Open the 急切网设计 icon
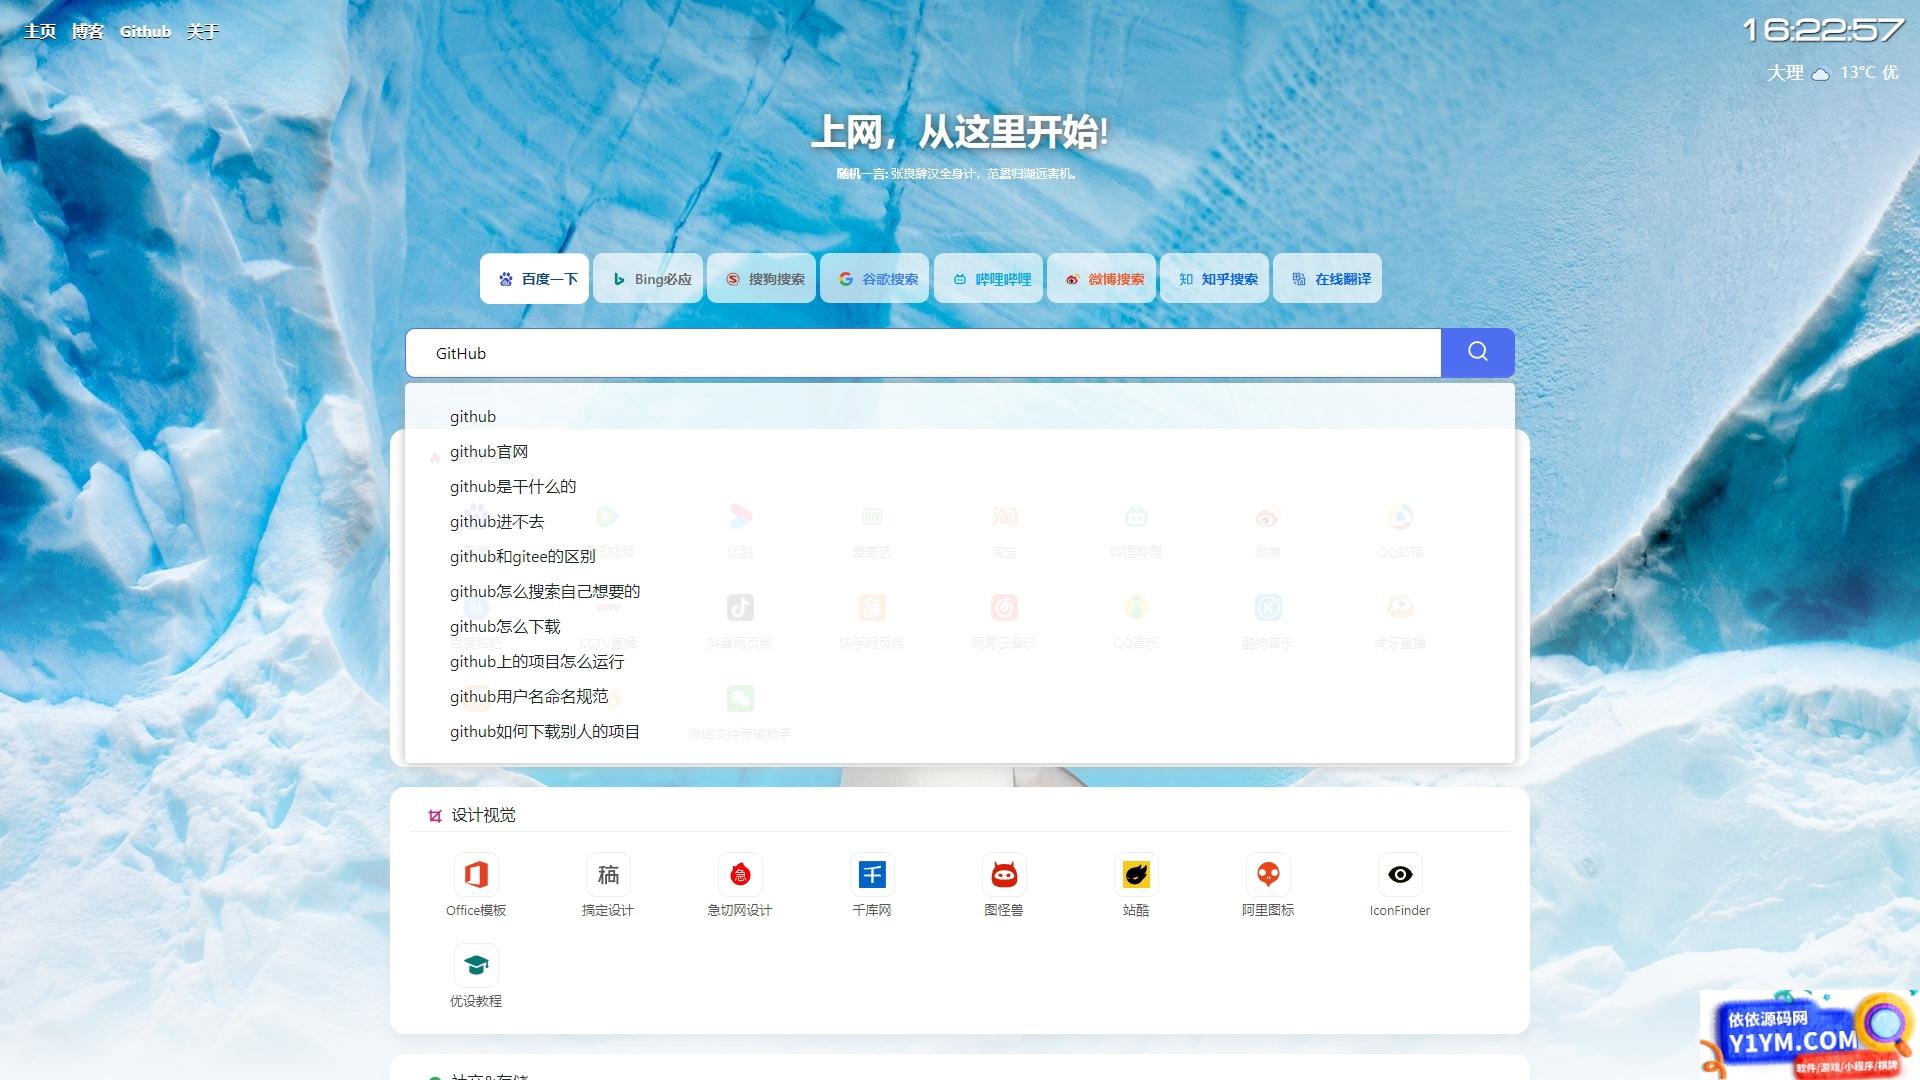 pos(740,875)
